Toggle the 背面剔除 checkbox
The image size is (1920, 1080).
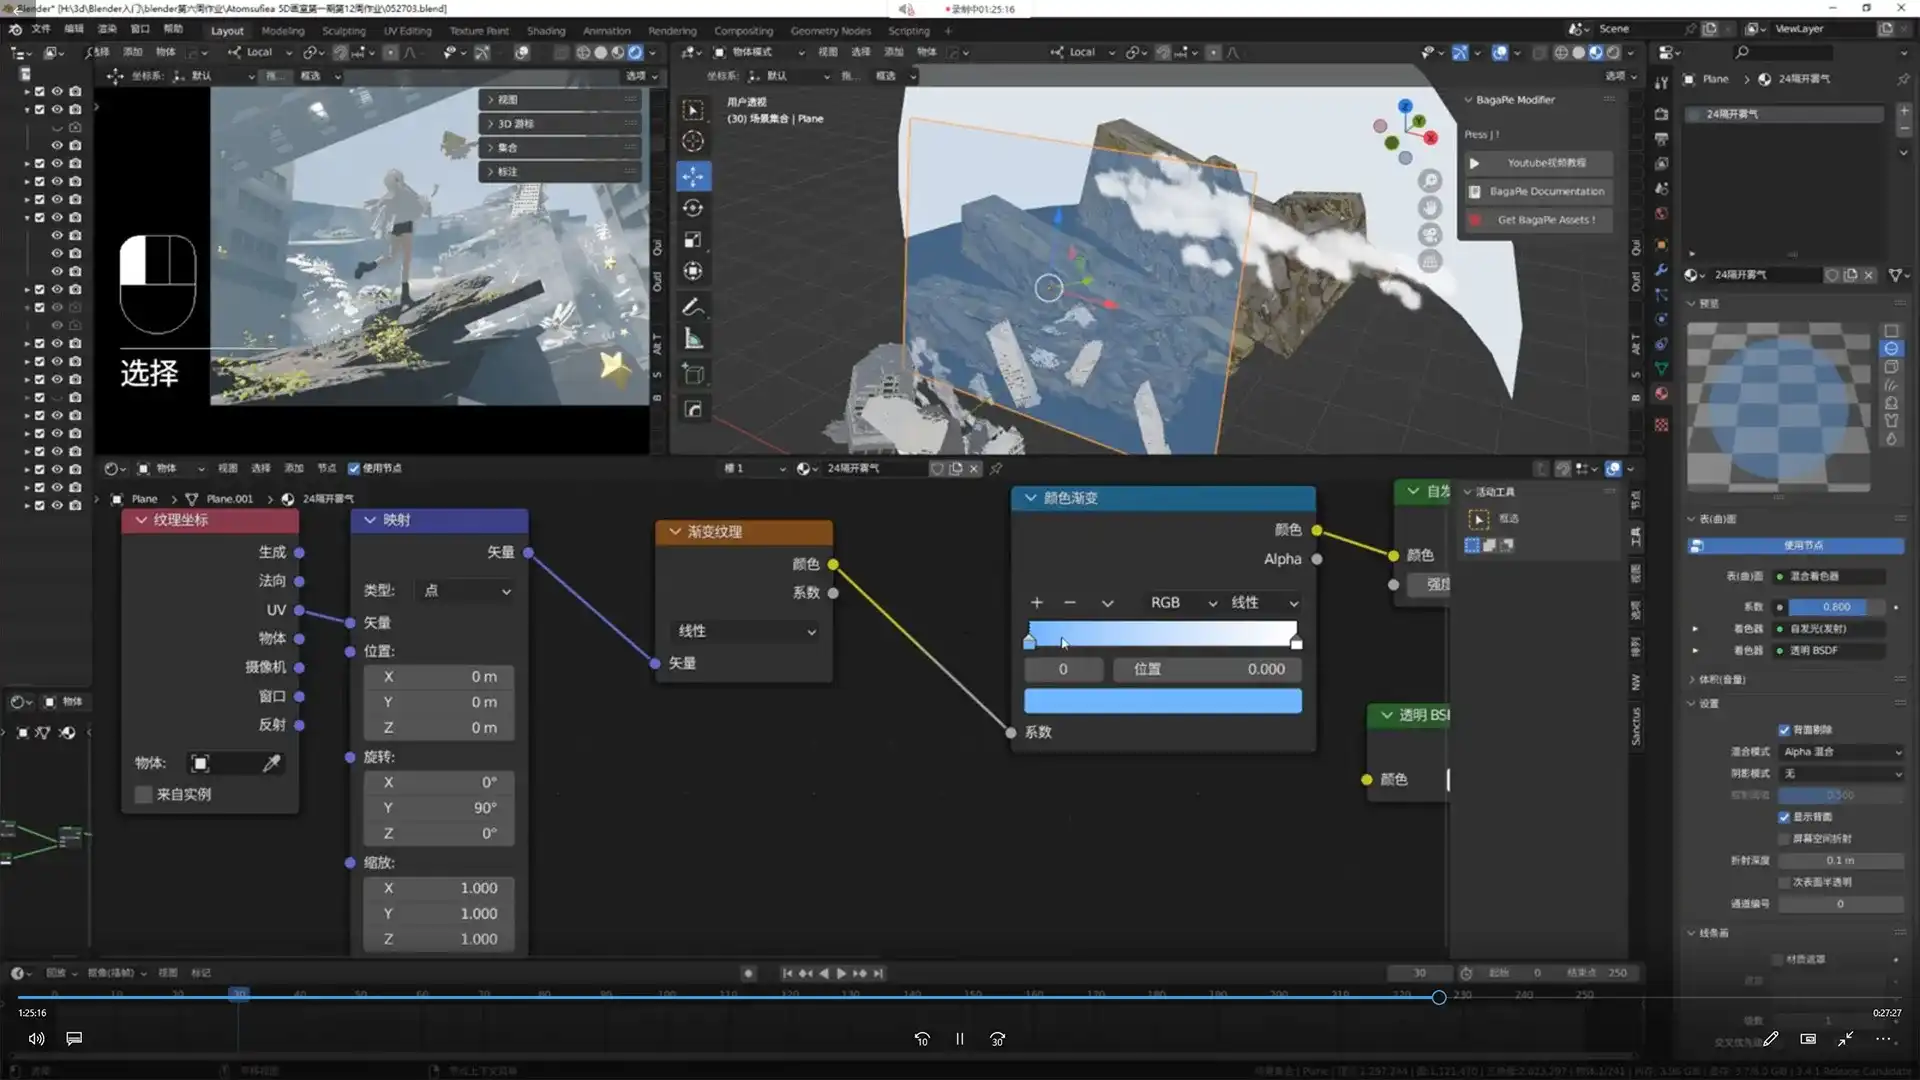click(x=1784, y=730)
